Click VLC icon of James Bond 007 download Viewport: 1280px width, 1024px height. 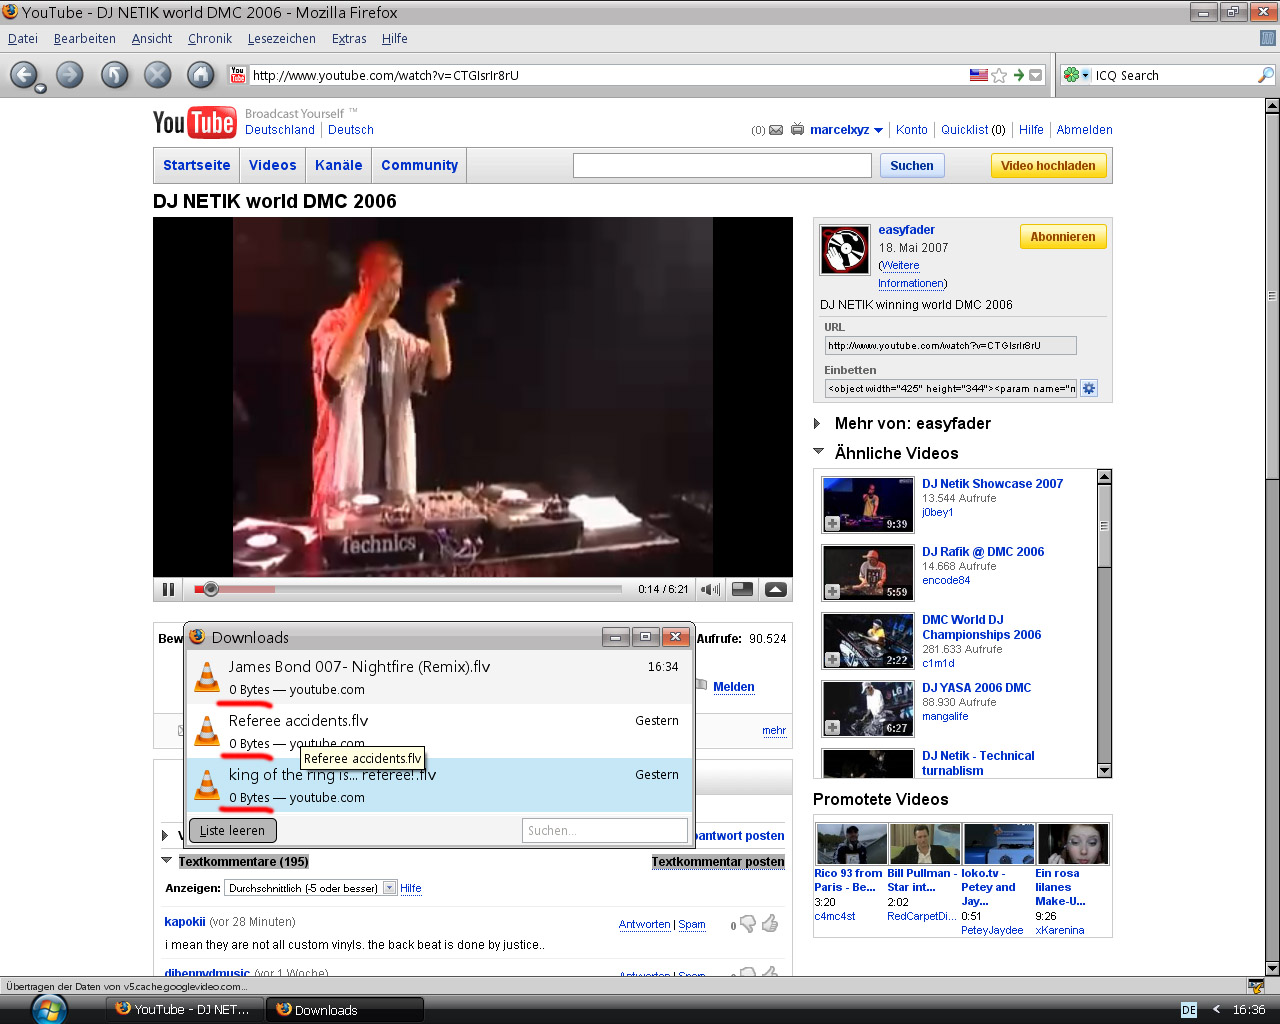[x=207, y=677]
